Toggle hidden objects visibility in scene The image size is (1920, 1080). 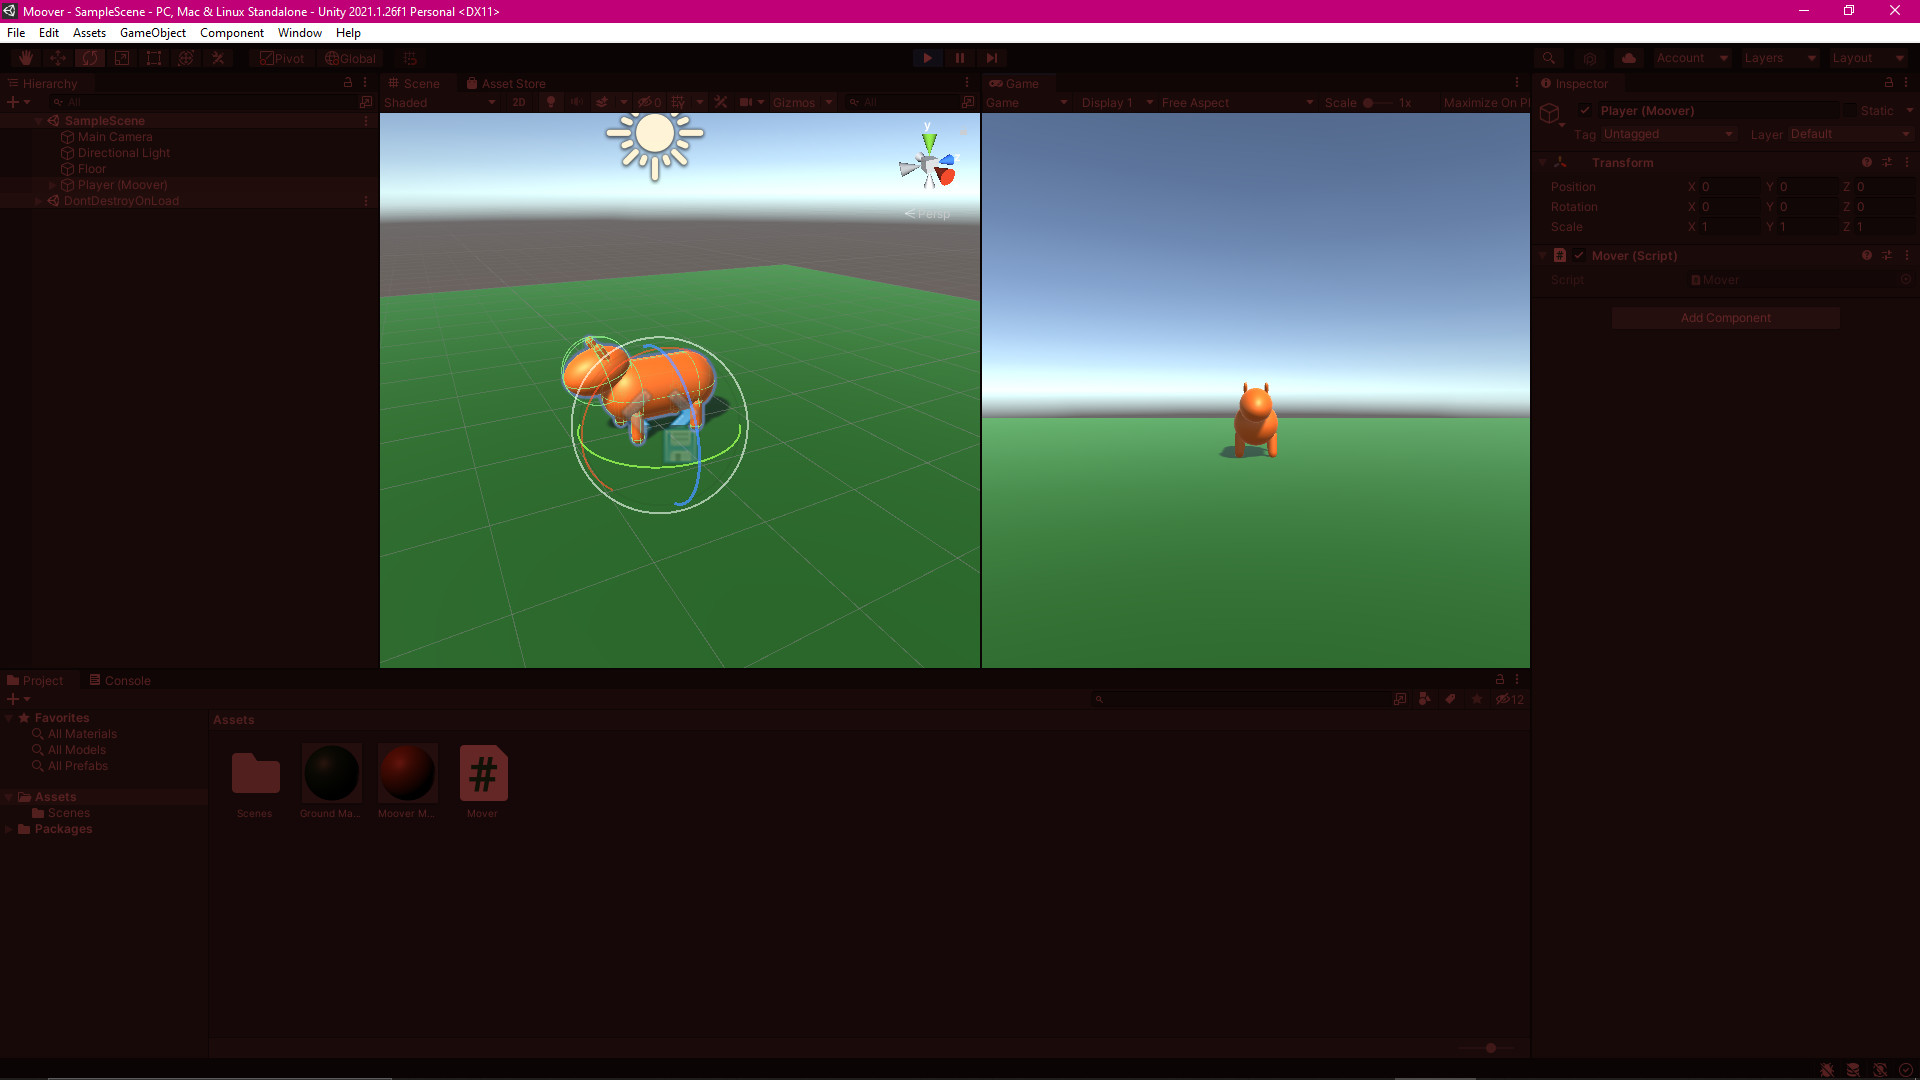pos(650,102)
